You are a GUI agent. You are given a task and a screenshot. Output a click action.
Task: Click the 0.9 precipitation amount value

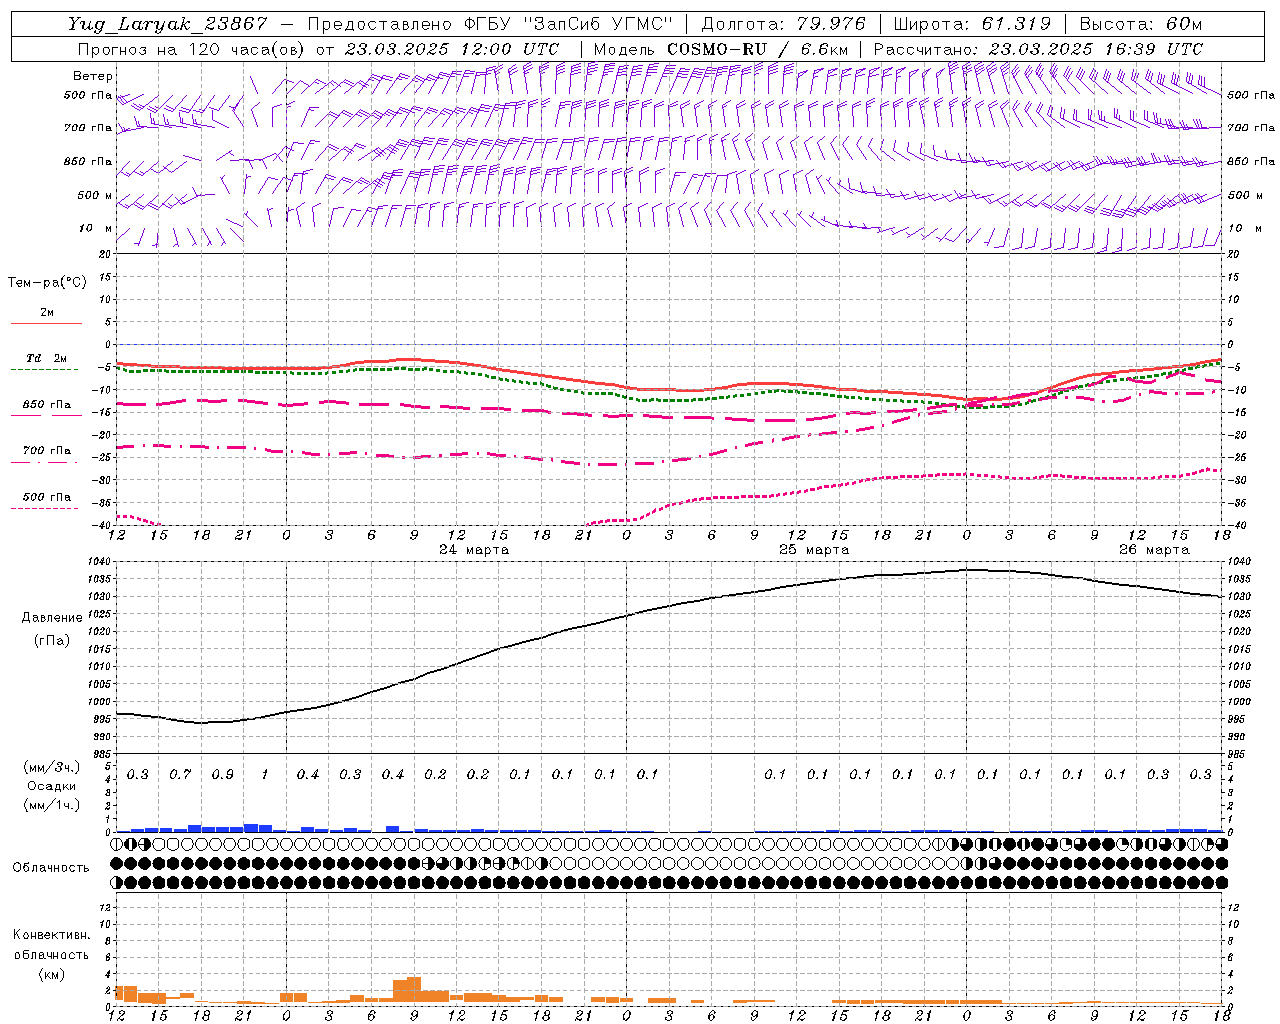click(x=222, y=775)
